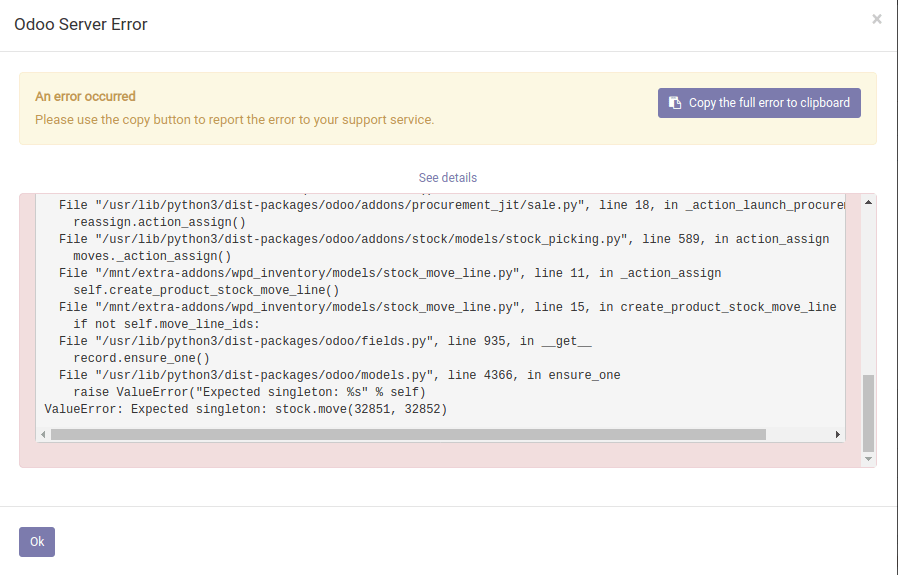Click the stock_picking.py line 589 entry
The width and height of the screenshot is (898, 575).
(443, 239)
